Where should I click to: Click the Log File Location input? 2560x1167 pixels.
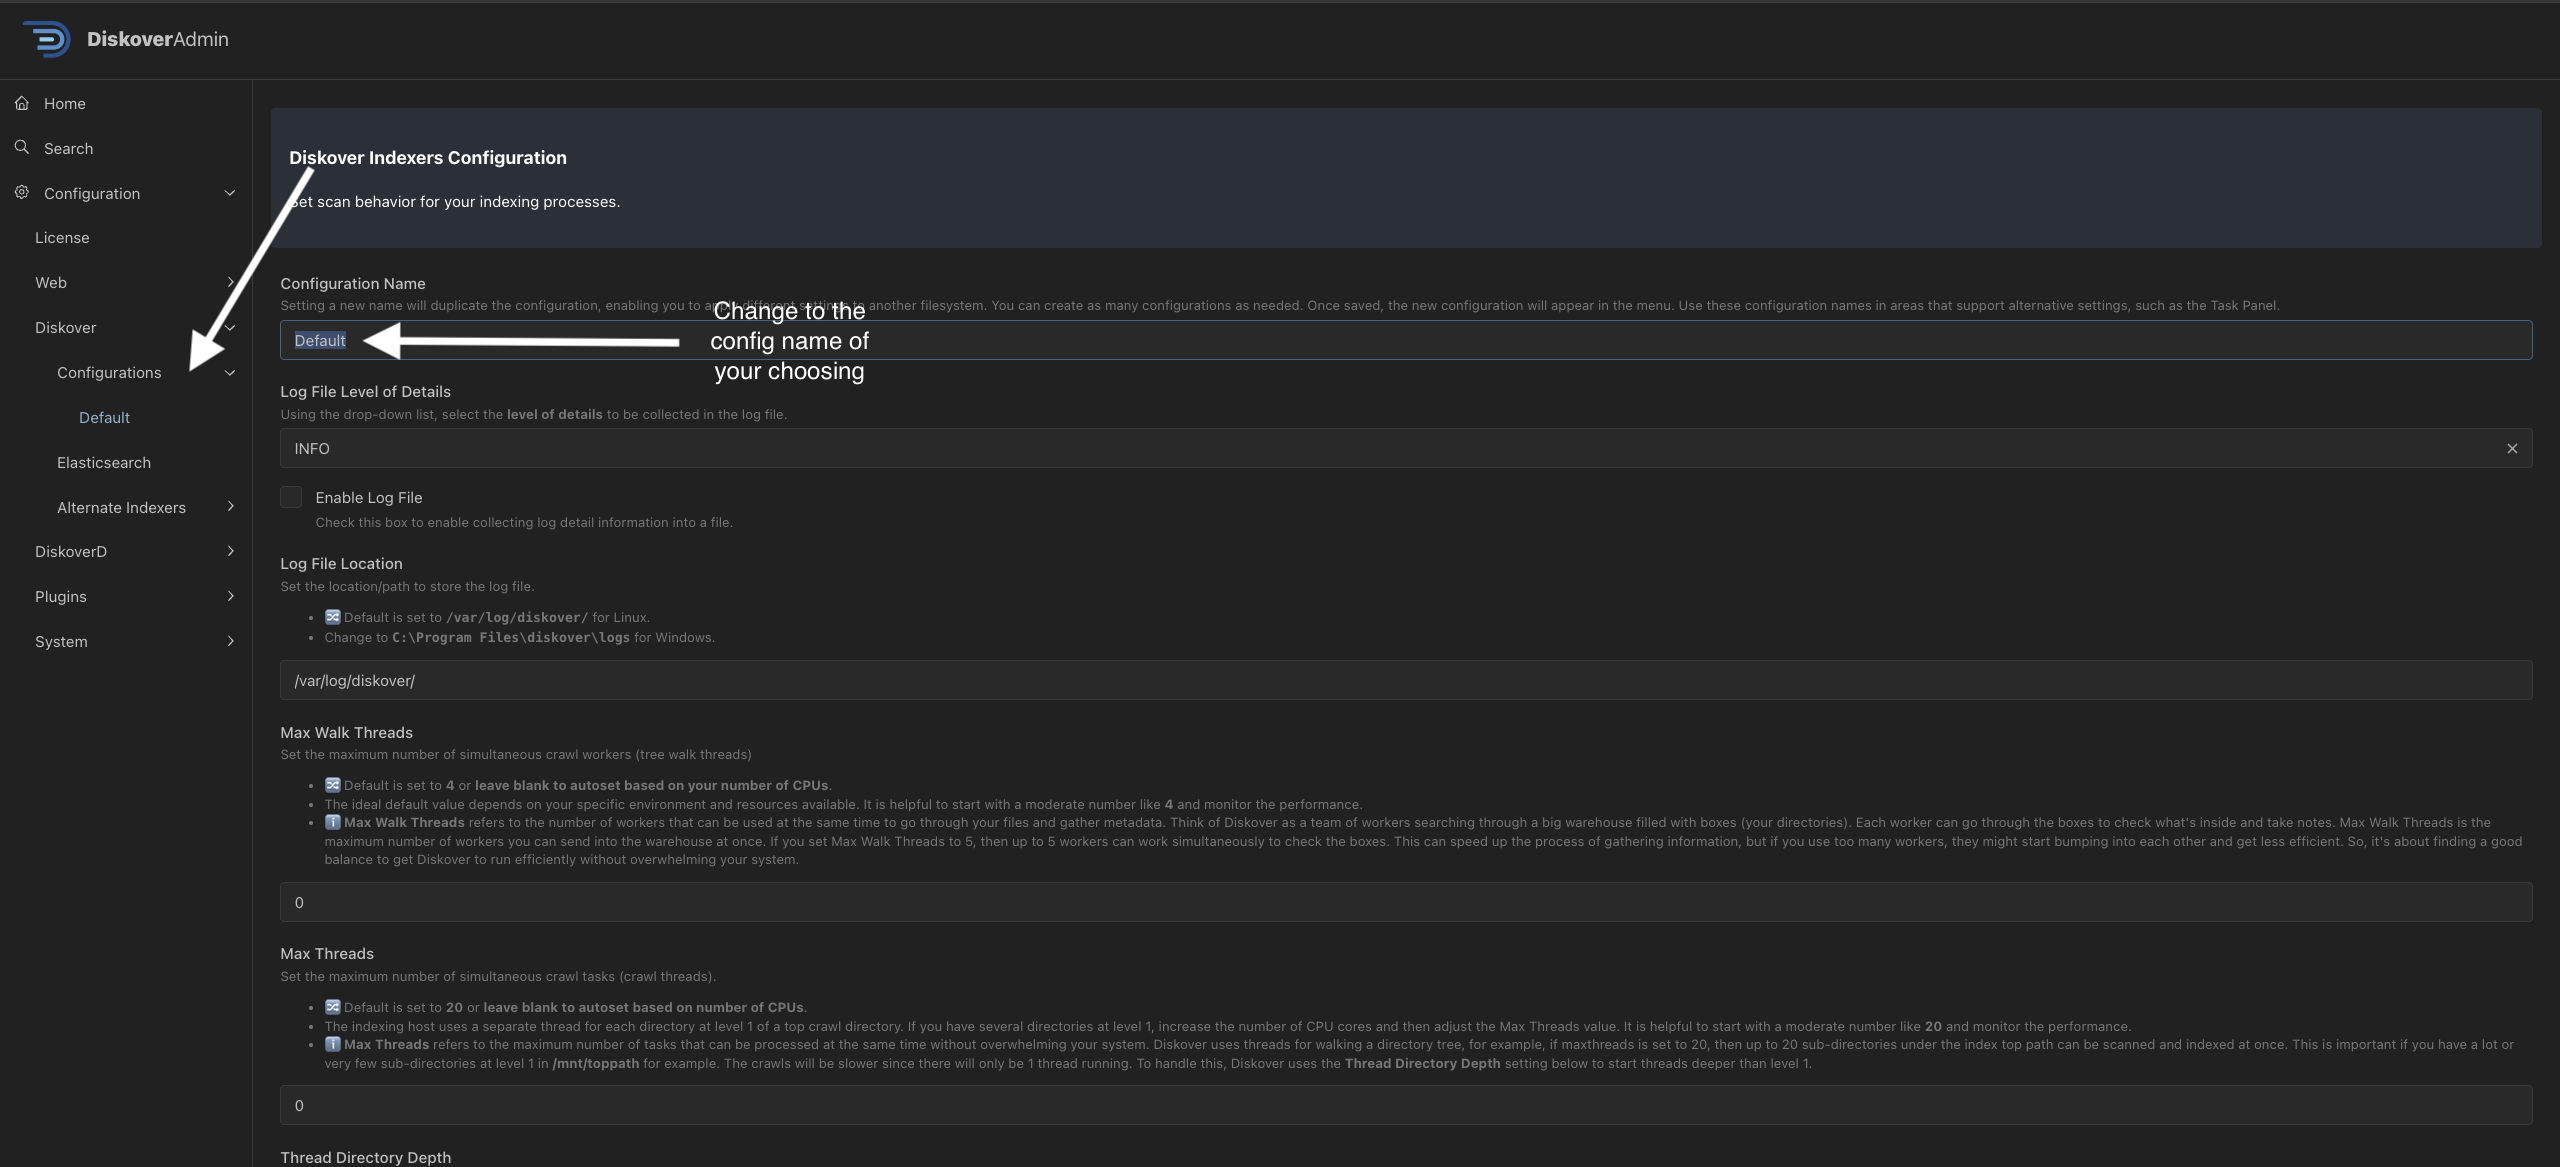[1406, 680]
